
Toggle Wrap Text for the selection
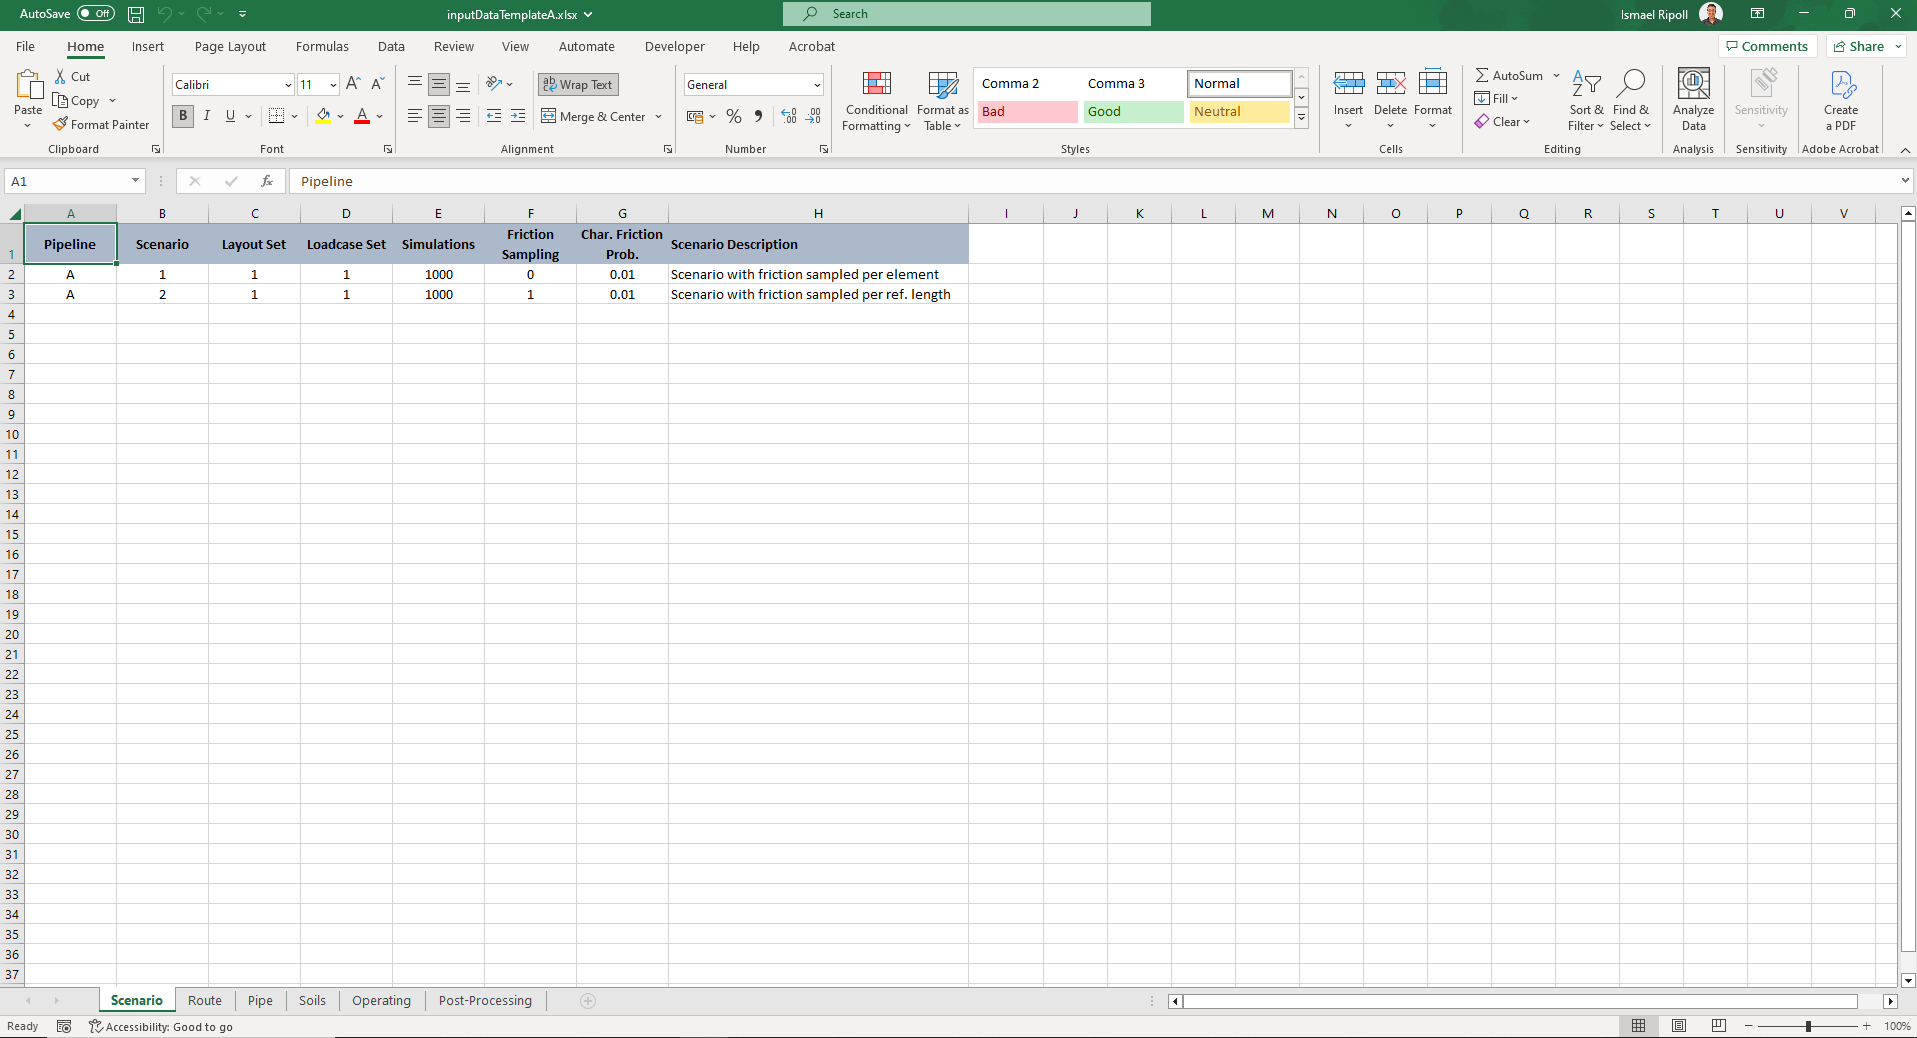578,84
